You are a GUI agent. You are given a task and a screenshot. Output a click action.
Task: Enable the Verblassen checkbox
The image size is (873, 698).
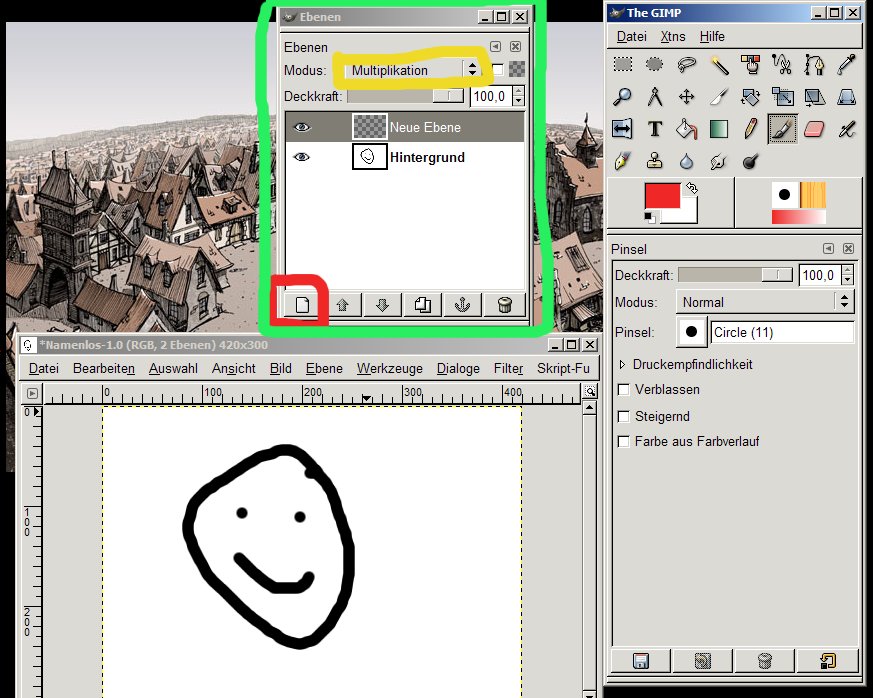(x=624, y=390)
